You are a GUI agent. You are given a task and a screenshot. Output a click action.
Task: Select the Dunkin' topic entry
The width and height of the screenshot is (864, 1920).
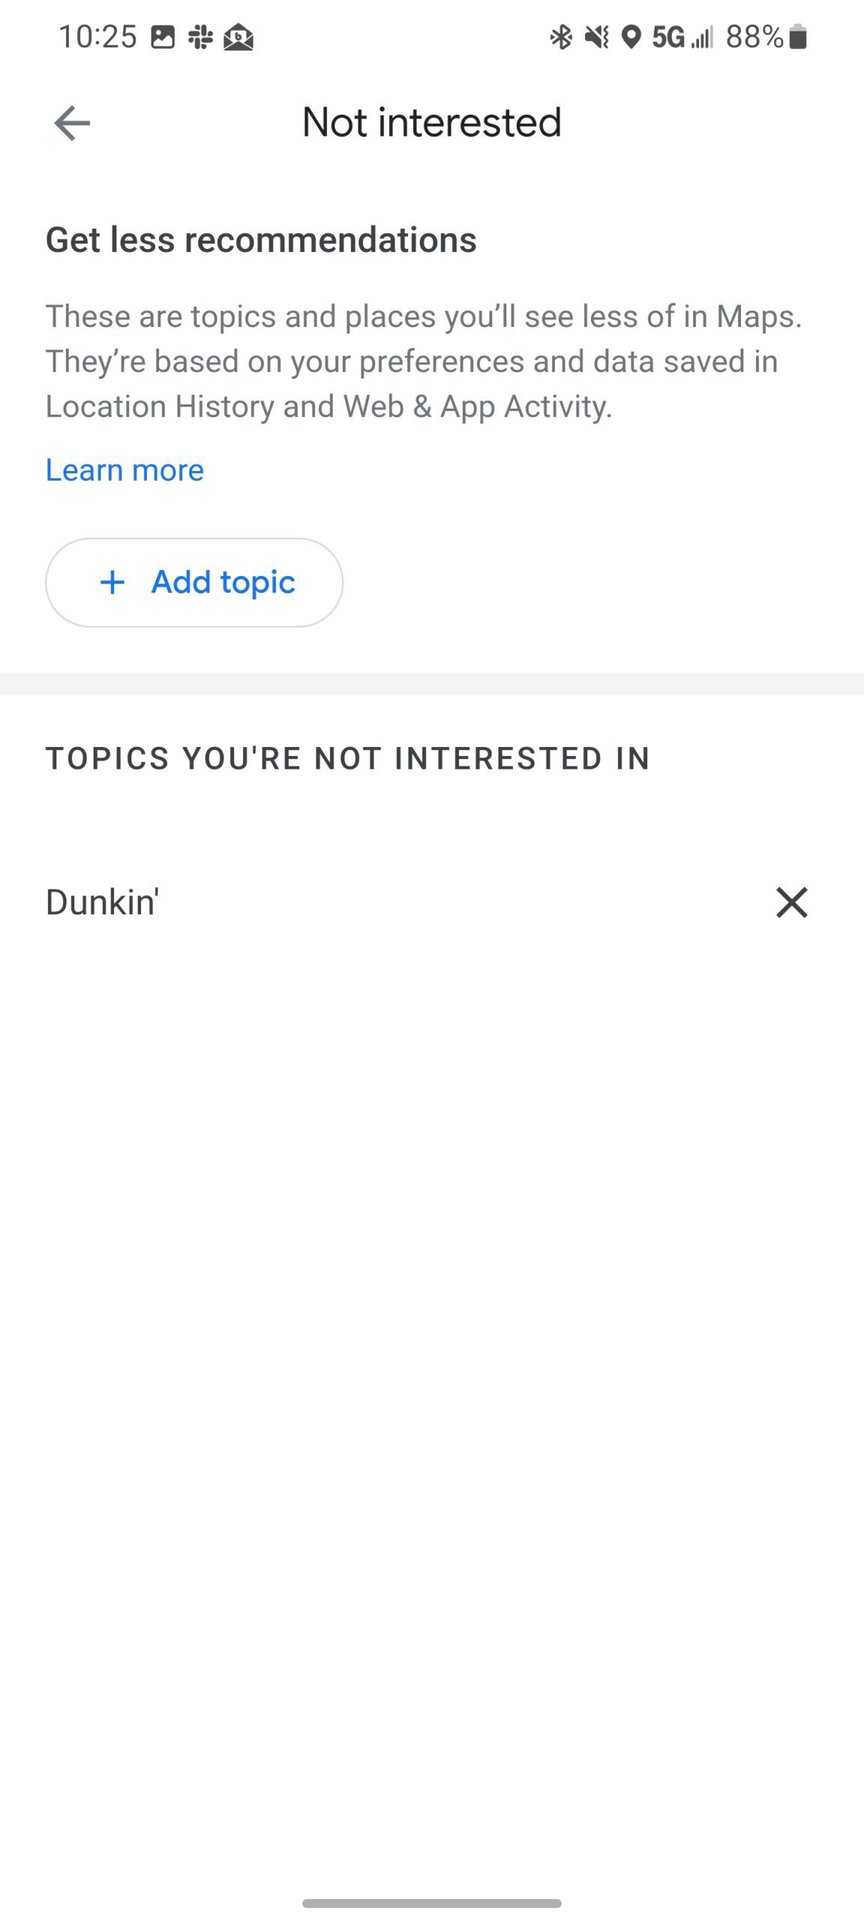[x=103, y=902]
